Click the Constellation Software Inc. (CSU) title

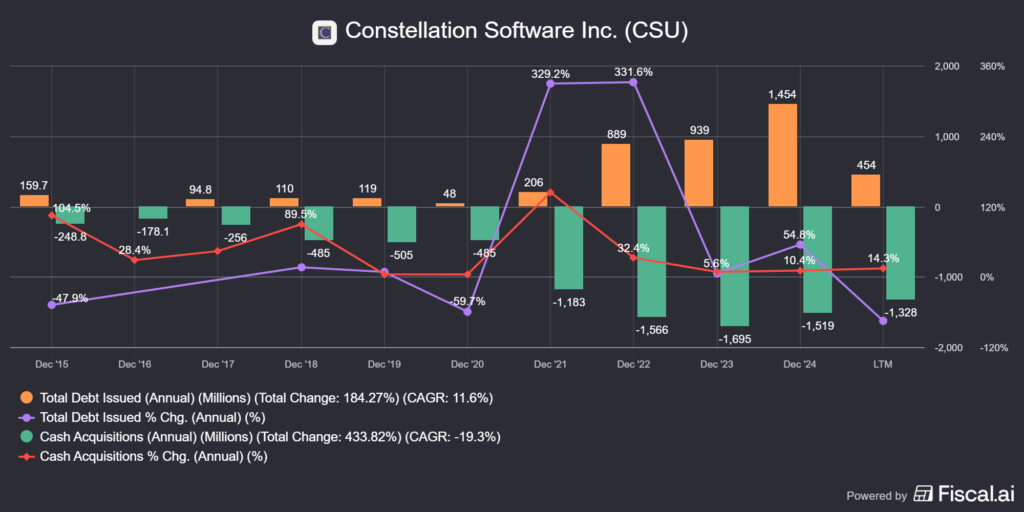click(x=516, y=32)
